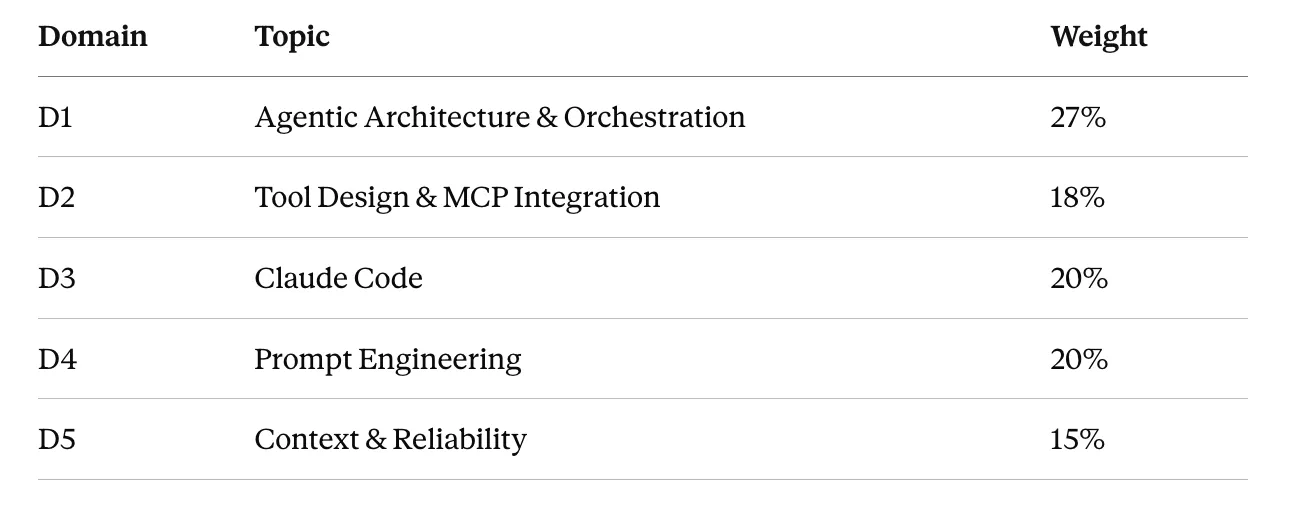Click the Topic column header
The image size is (1312, 516).
point(292,37)
